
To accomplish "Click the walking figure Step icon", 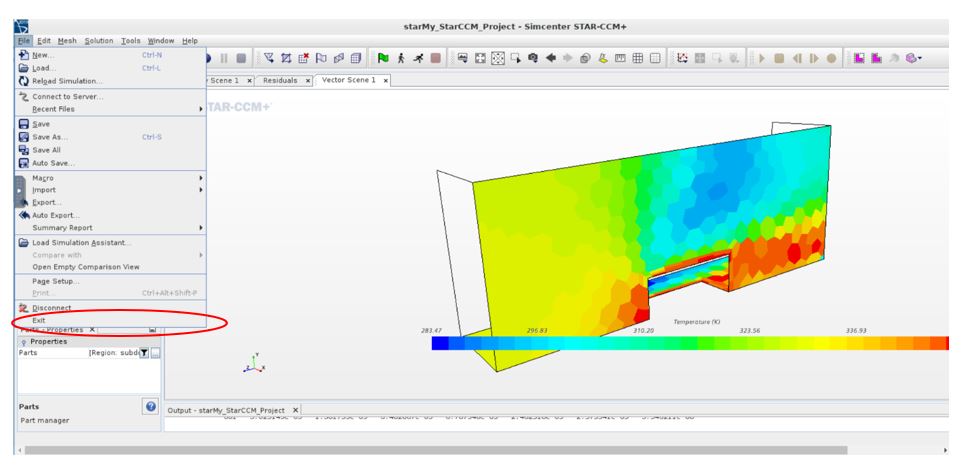I will pos(400,58).
